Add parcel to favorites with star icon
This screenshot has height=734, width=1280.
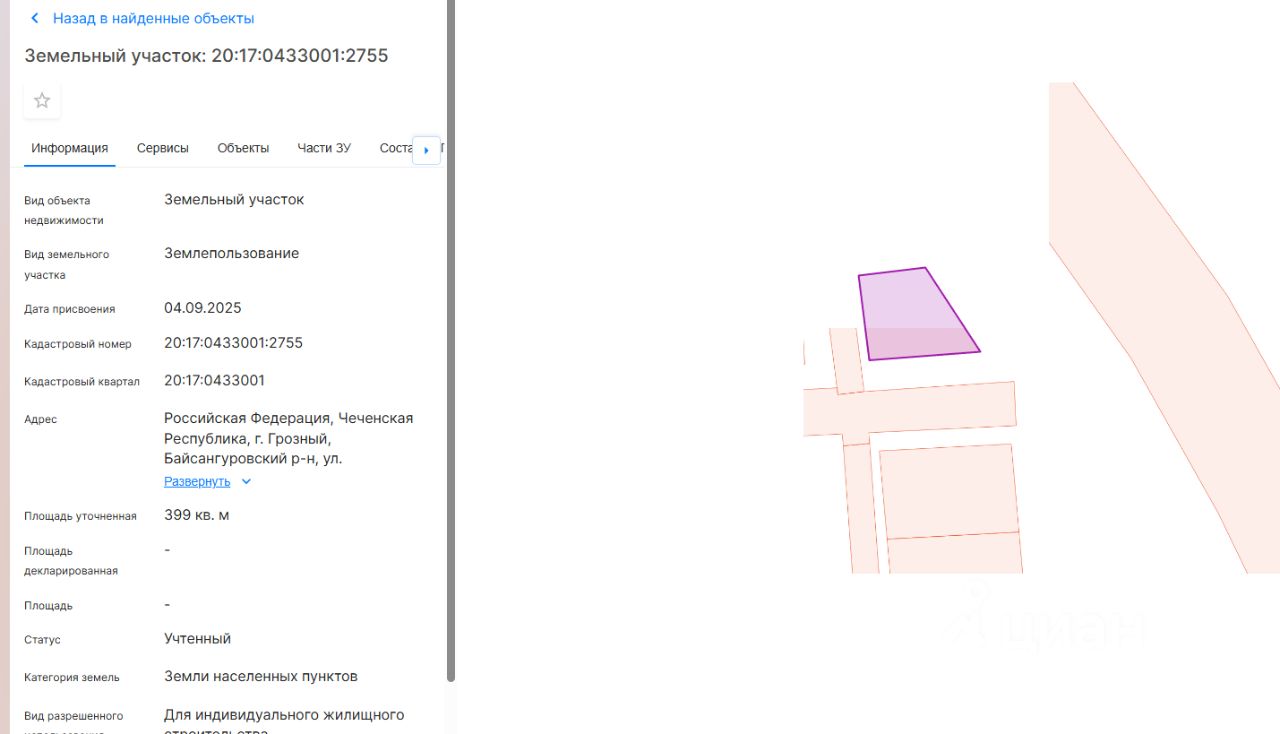click(x=42, y=100)
